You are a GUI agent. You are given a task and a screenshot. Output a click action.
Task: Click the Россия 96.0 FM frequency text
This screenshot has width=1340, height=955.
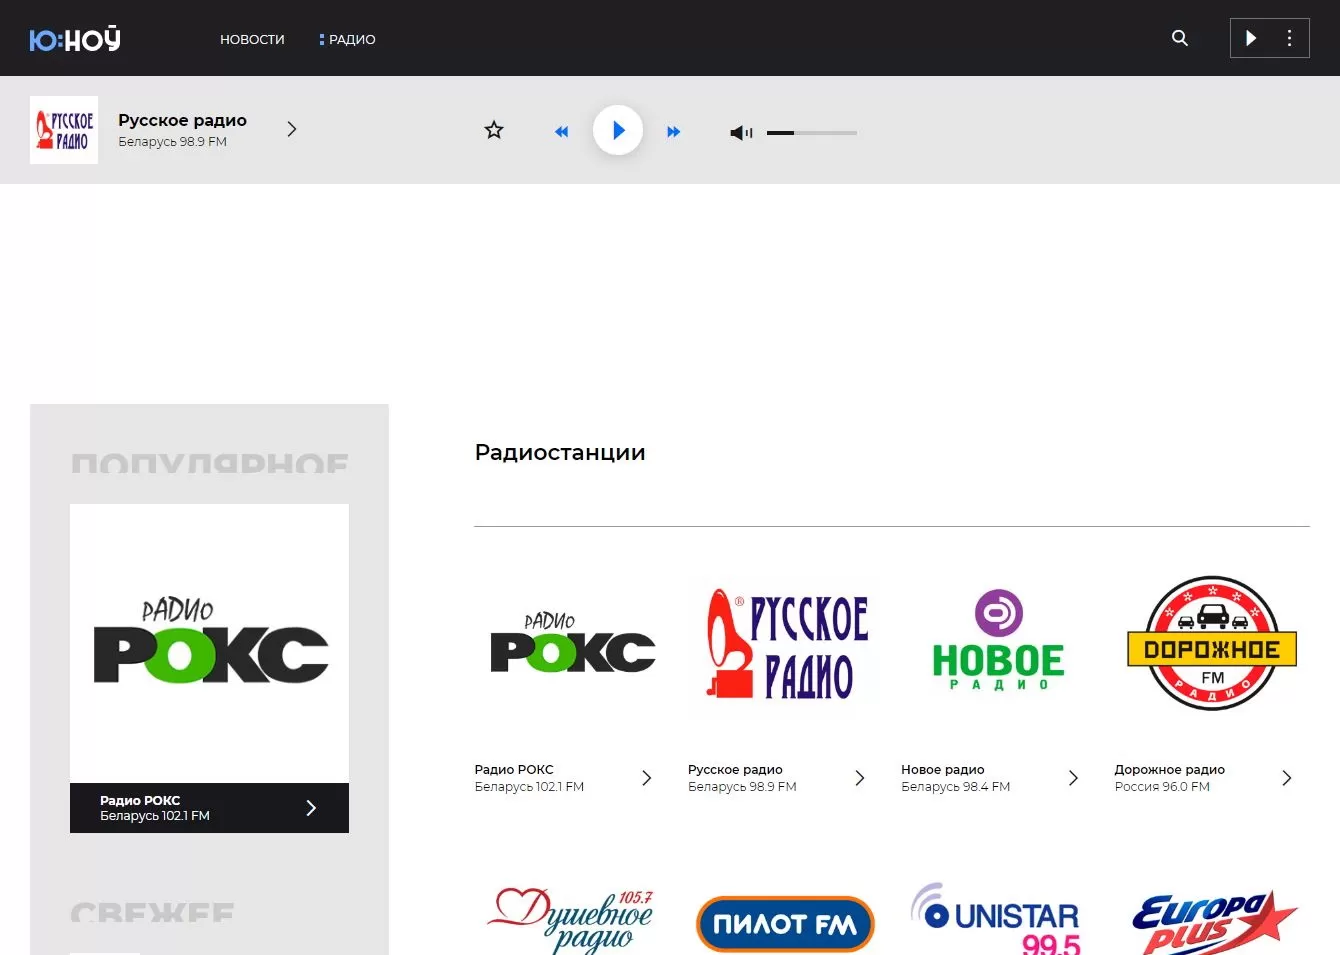1162,787
